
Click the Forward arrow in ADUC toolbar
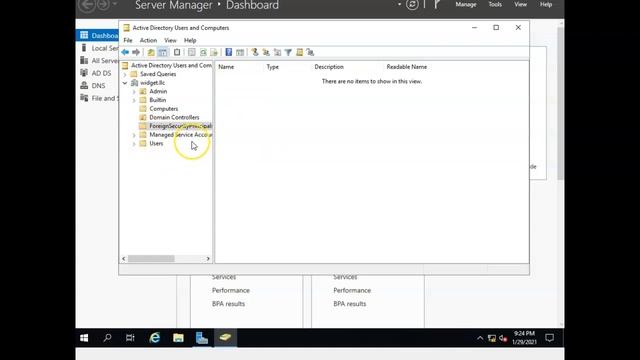[136, 52]
